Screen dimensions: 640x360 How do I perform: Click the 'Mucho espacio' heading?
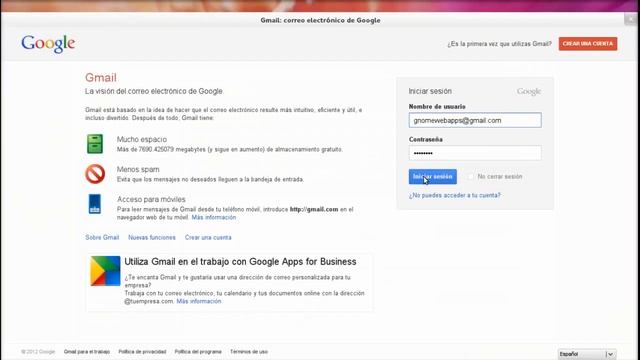coord(142,140)
